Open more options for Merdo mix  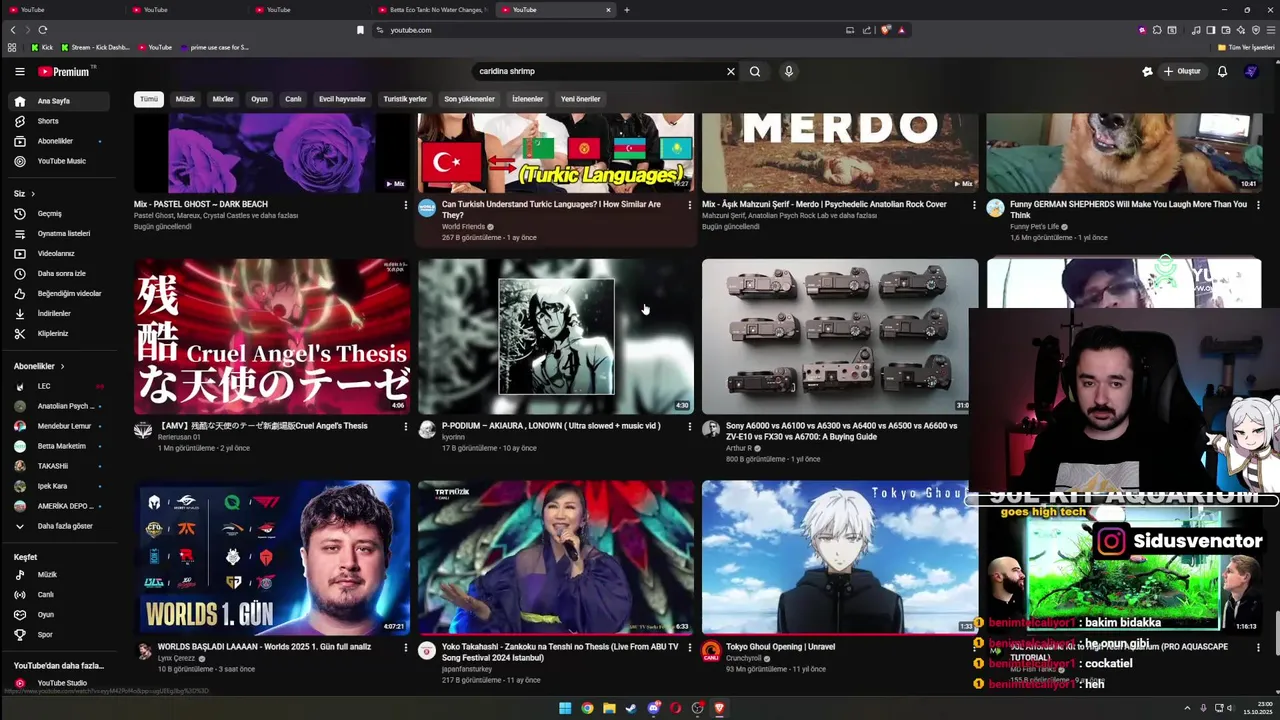(974, 205)
